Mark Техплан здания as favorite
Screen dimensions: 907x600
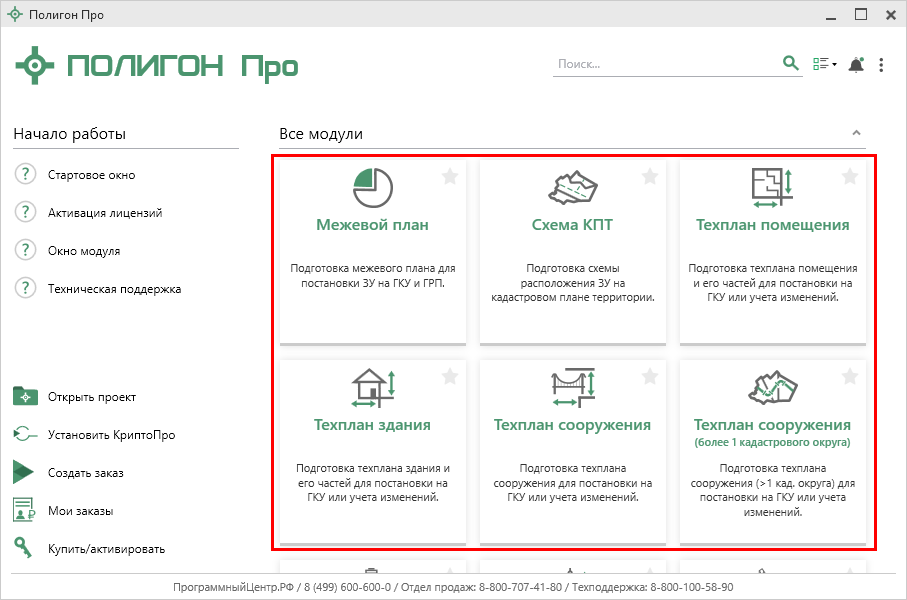[x=450, y=377]
